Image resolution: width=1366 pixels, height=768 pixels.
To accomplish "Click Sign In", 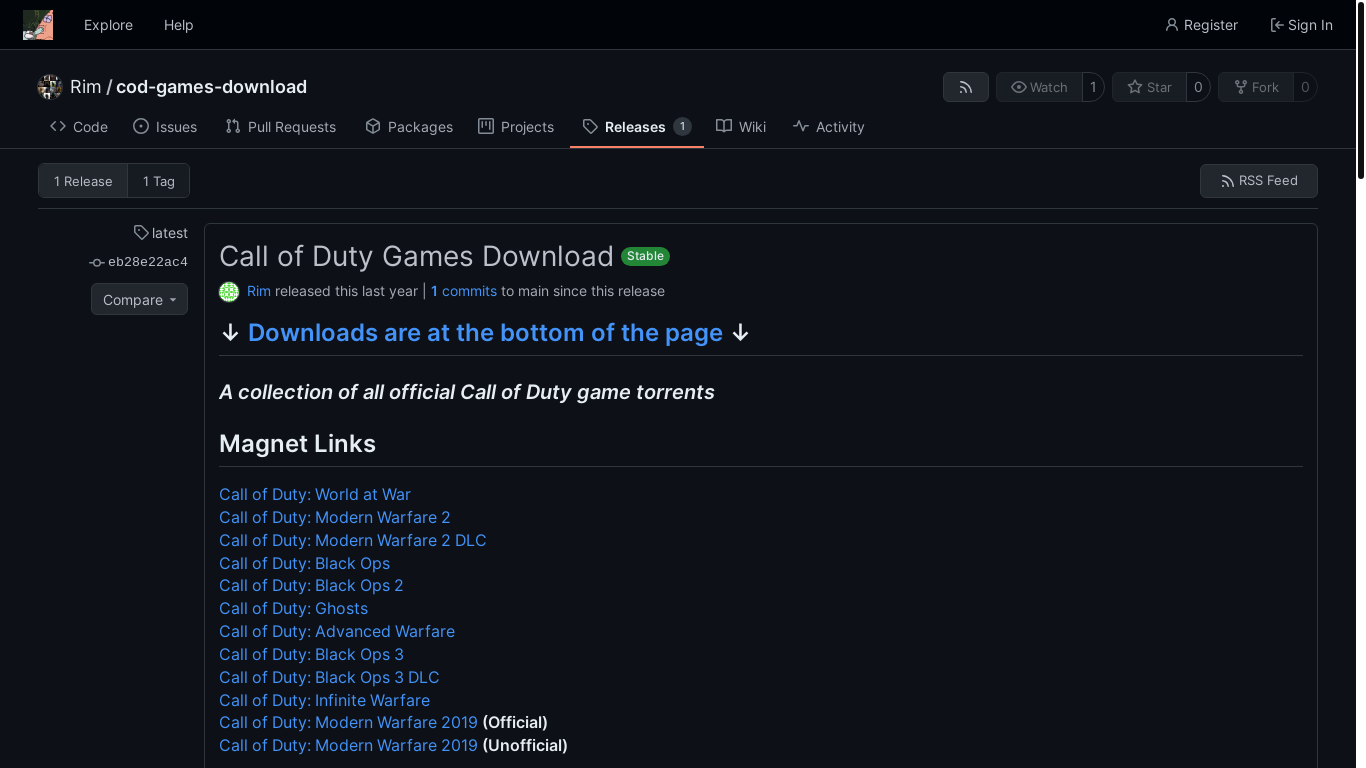I will (1301, 25).
